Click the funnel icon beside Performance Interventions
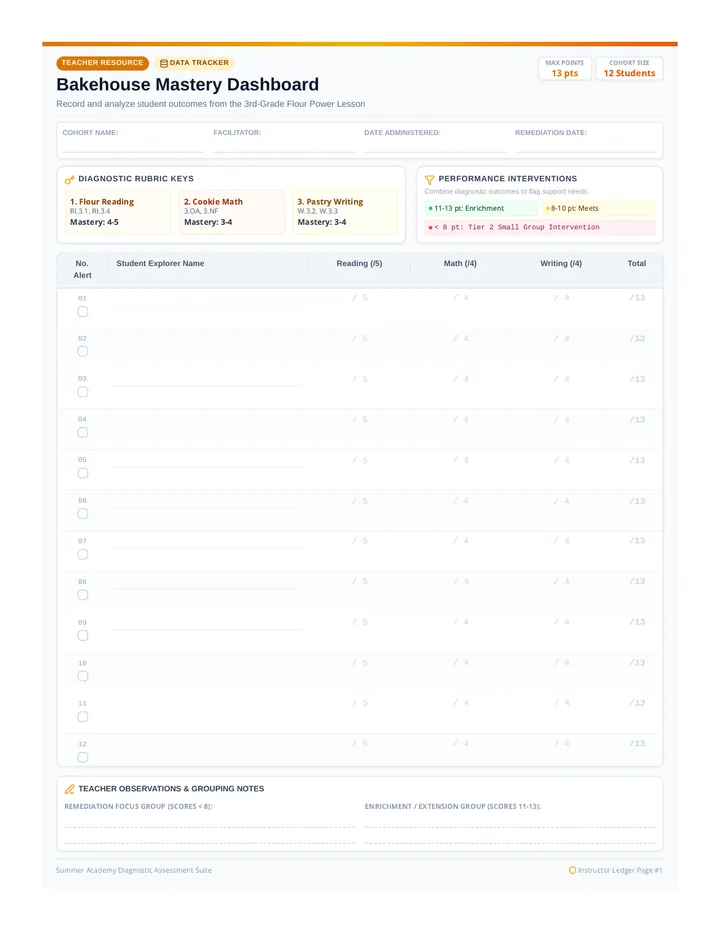This screenshot has height=932, width=720. pos(429,180)
